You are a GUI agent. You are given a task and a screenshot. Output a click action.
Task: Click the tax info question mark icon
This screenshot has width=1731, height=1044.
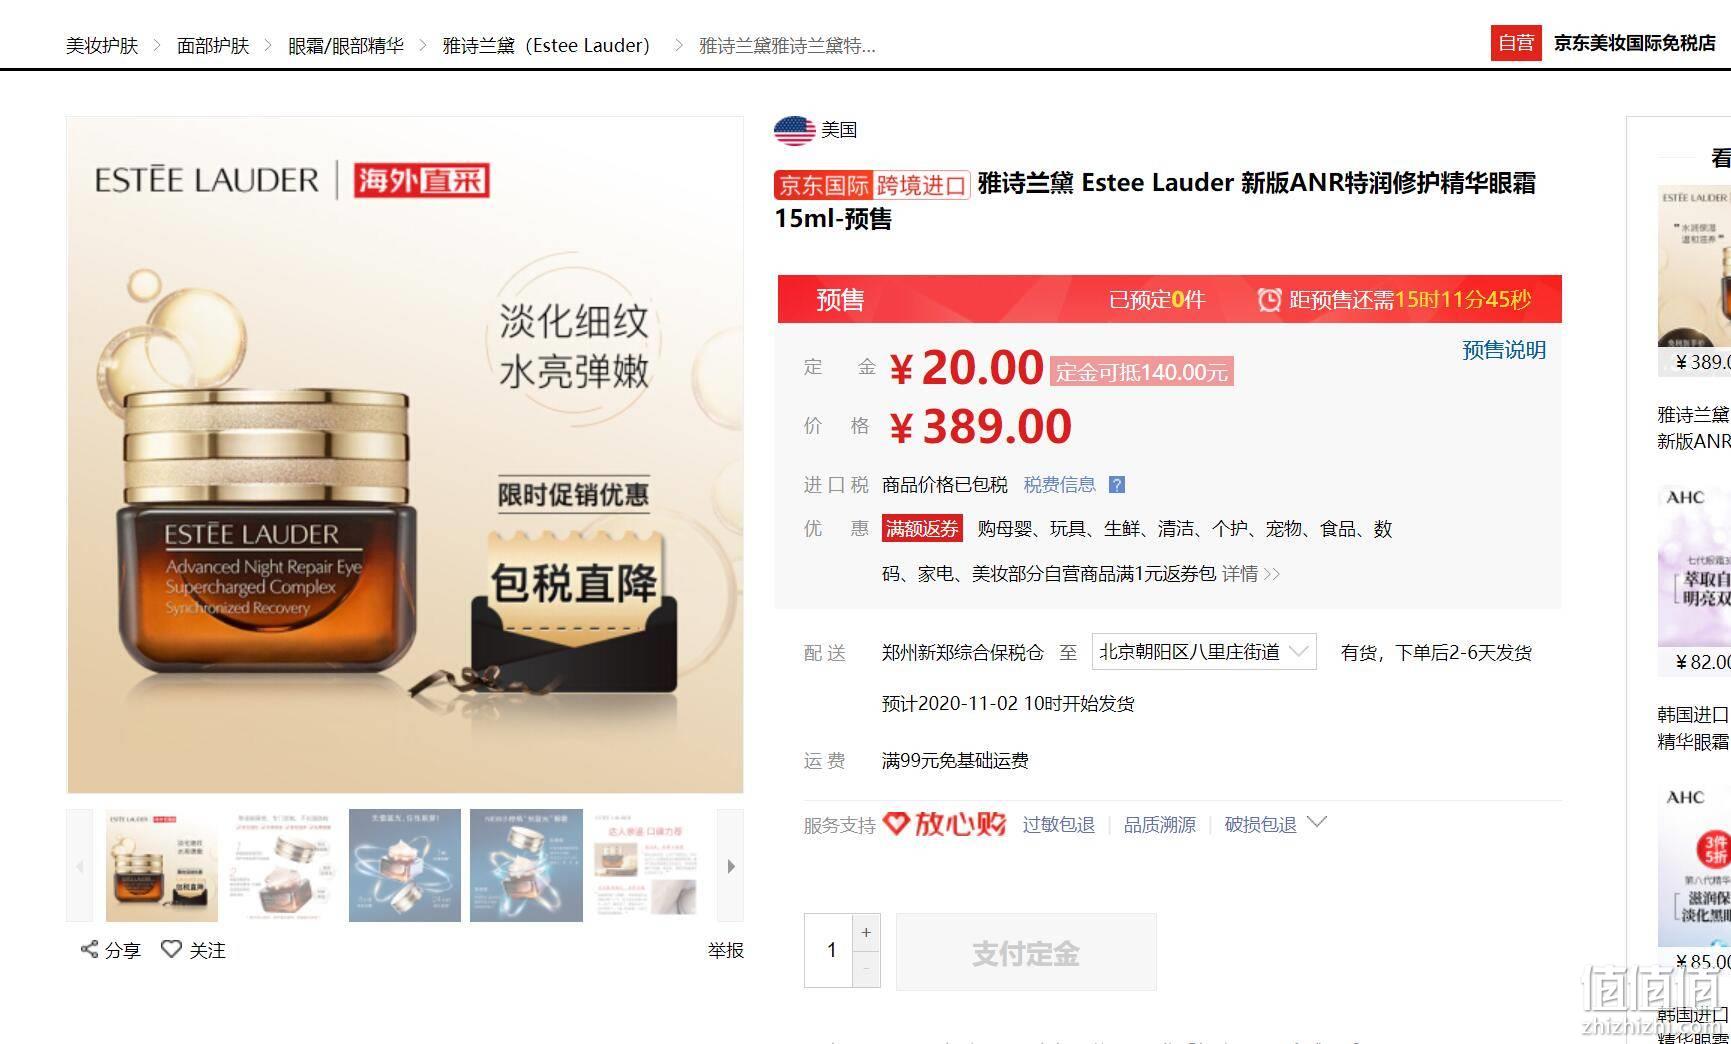[x=1117, y=485]
